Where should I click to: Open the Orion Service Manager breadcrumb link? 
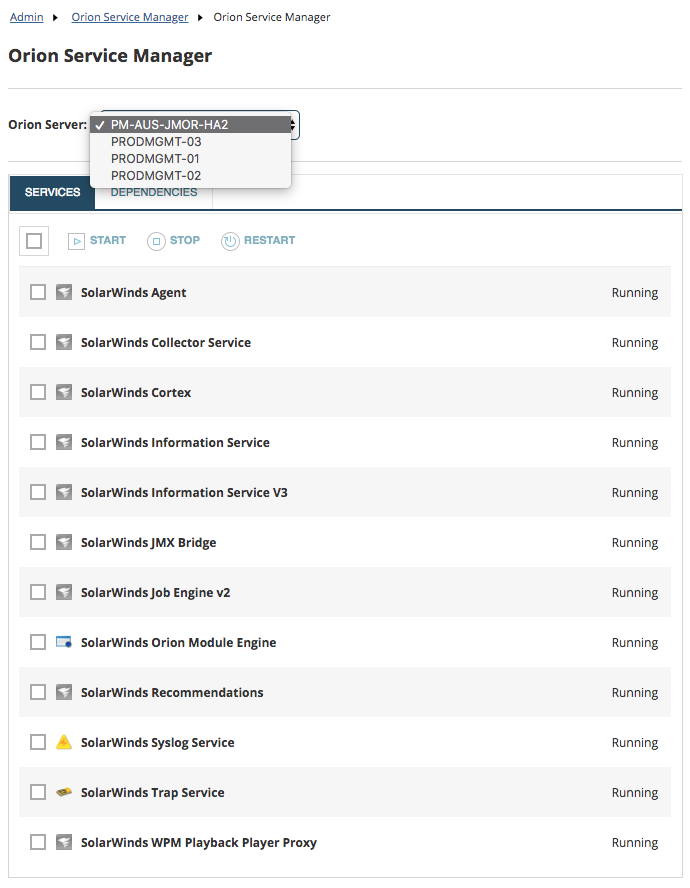(x=130, y=17)
